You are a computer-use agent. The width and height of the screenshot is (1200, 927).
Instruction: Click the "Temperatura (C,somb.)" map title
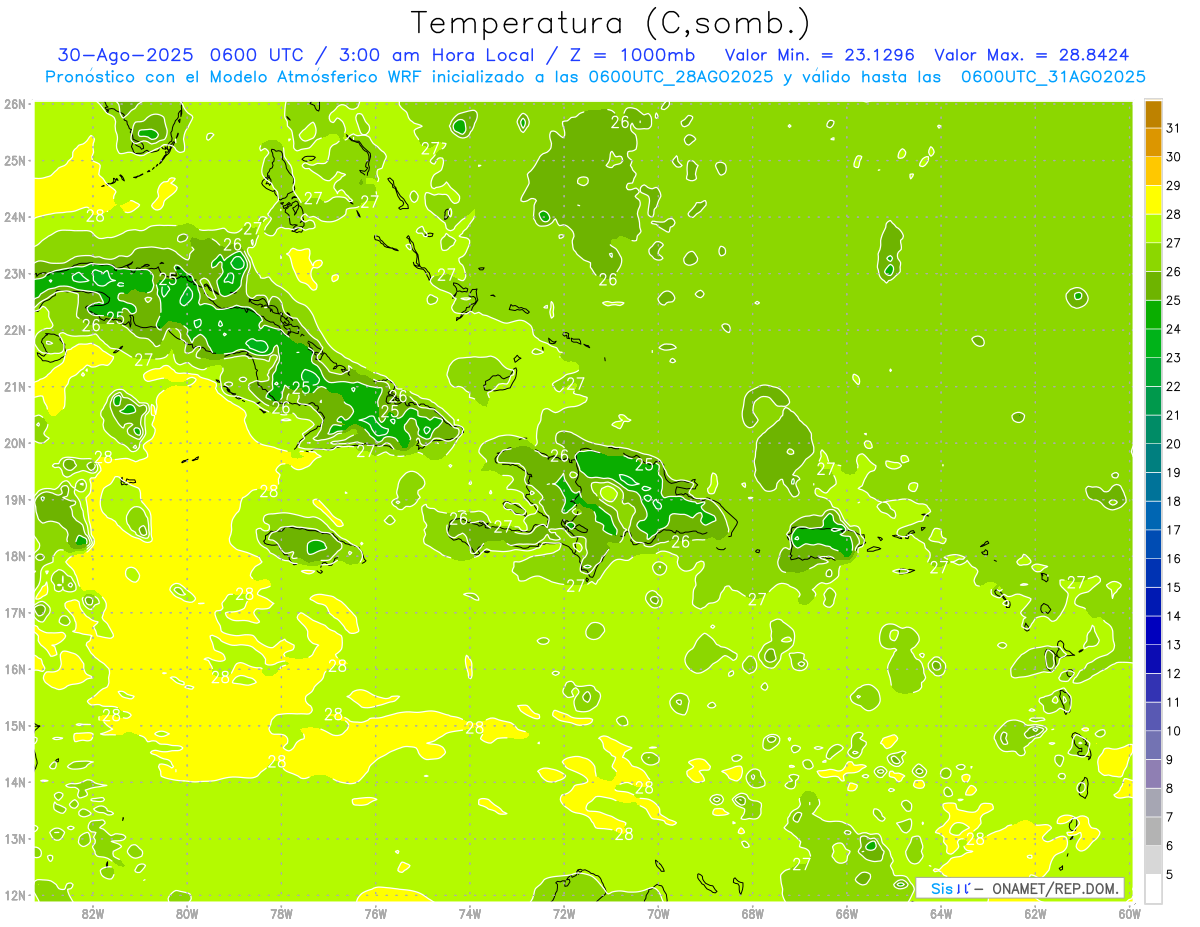point(610,22)
